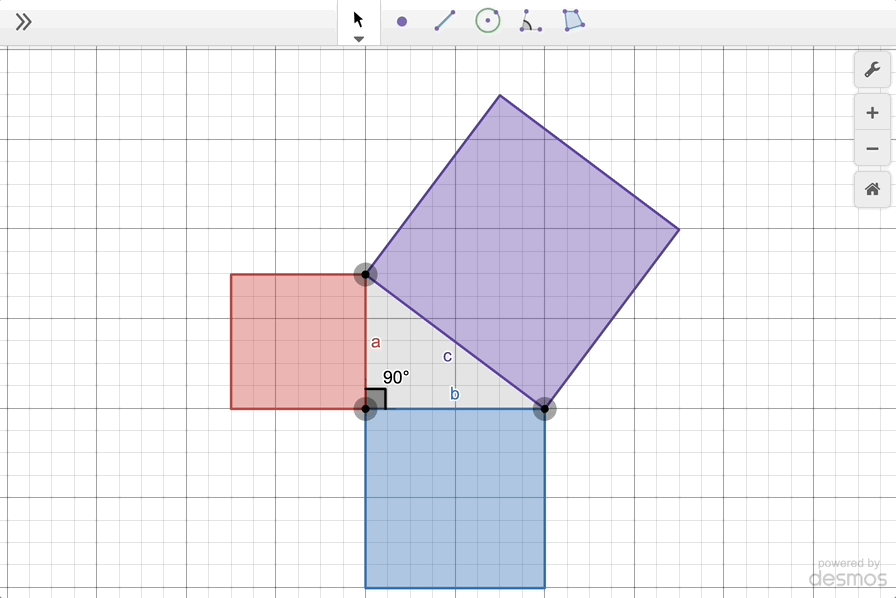Select the Point tool
This screenshot has height=598, width=896.
[x=402, y=19]
